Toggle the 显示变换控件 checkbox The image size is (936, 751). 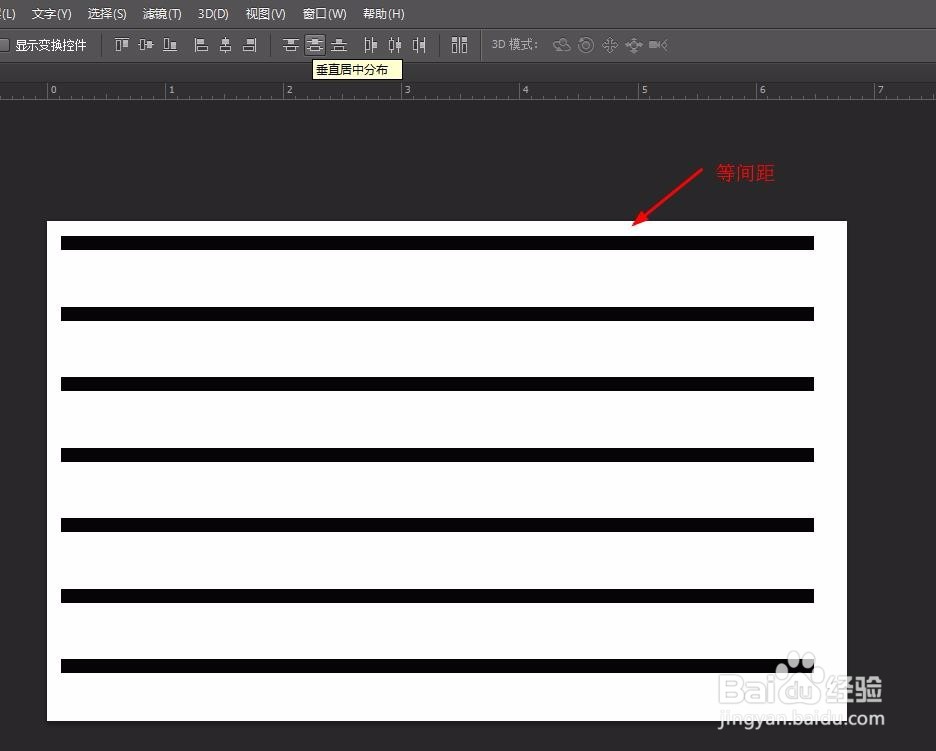click(4, 45)
